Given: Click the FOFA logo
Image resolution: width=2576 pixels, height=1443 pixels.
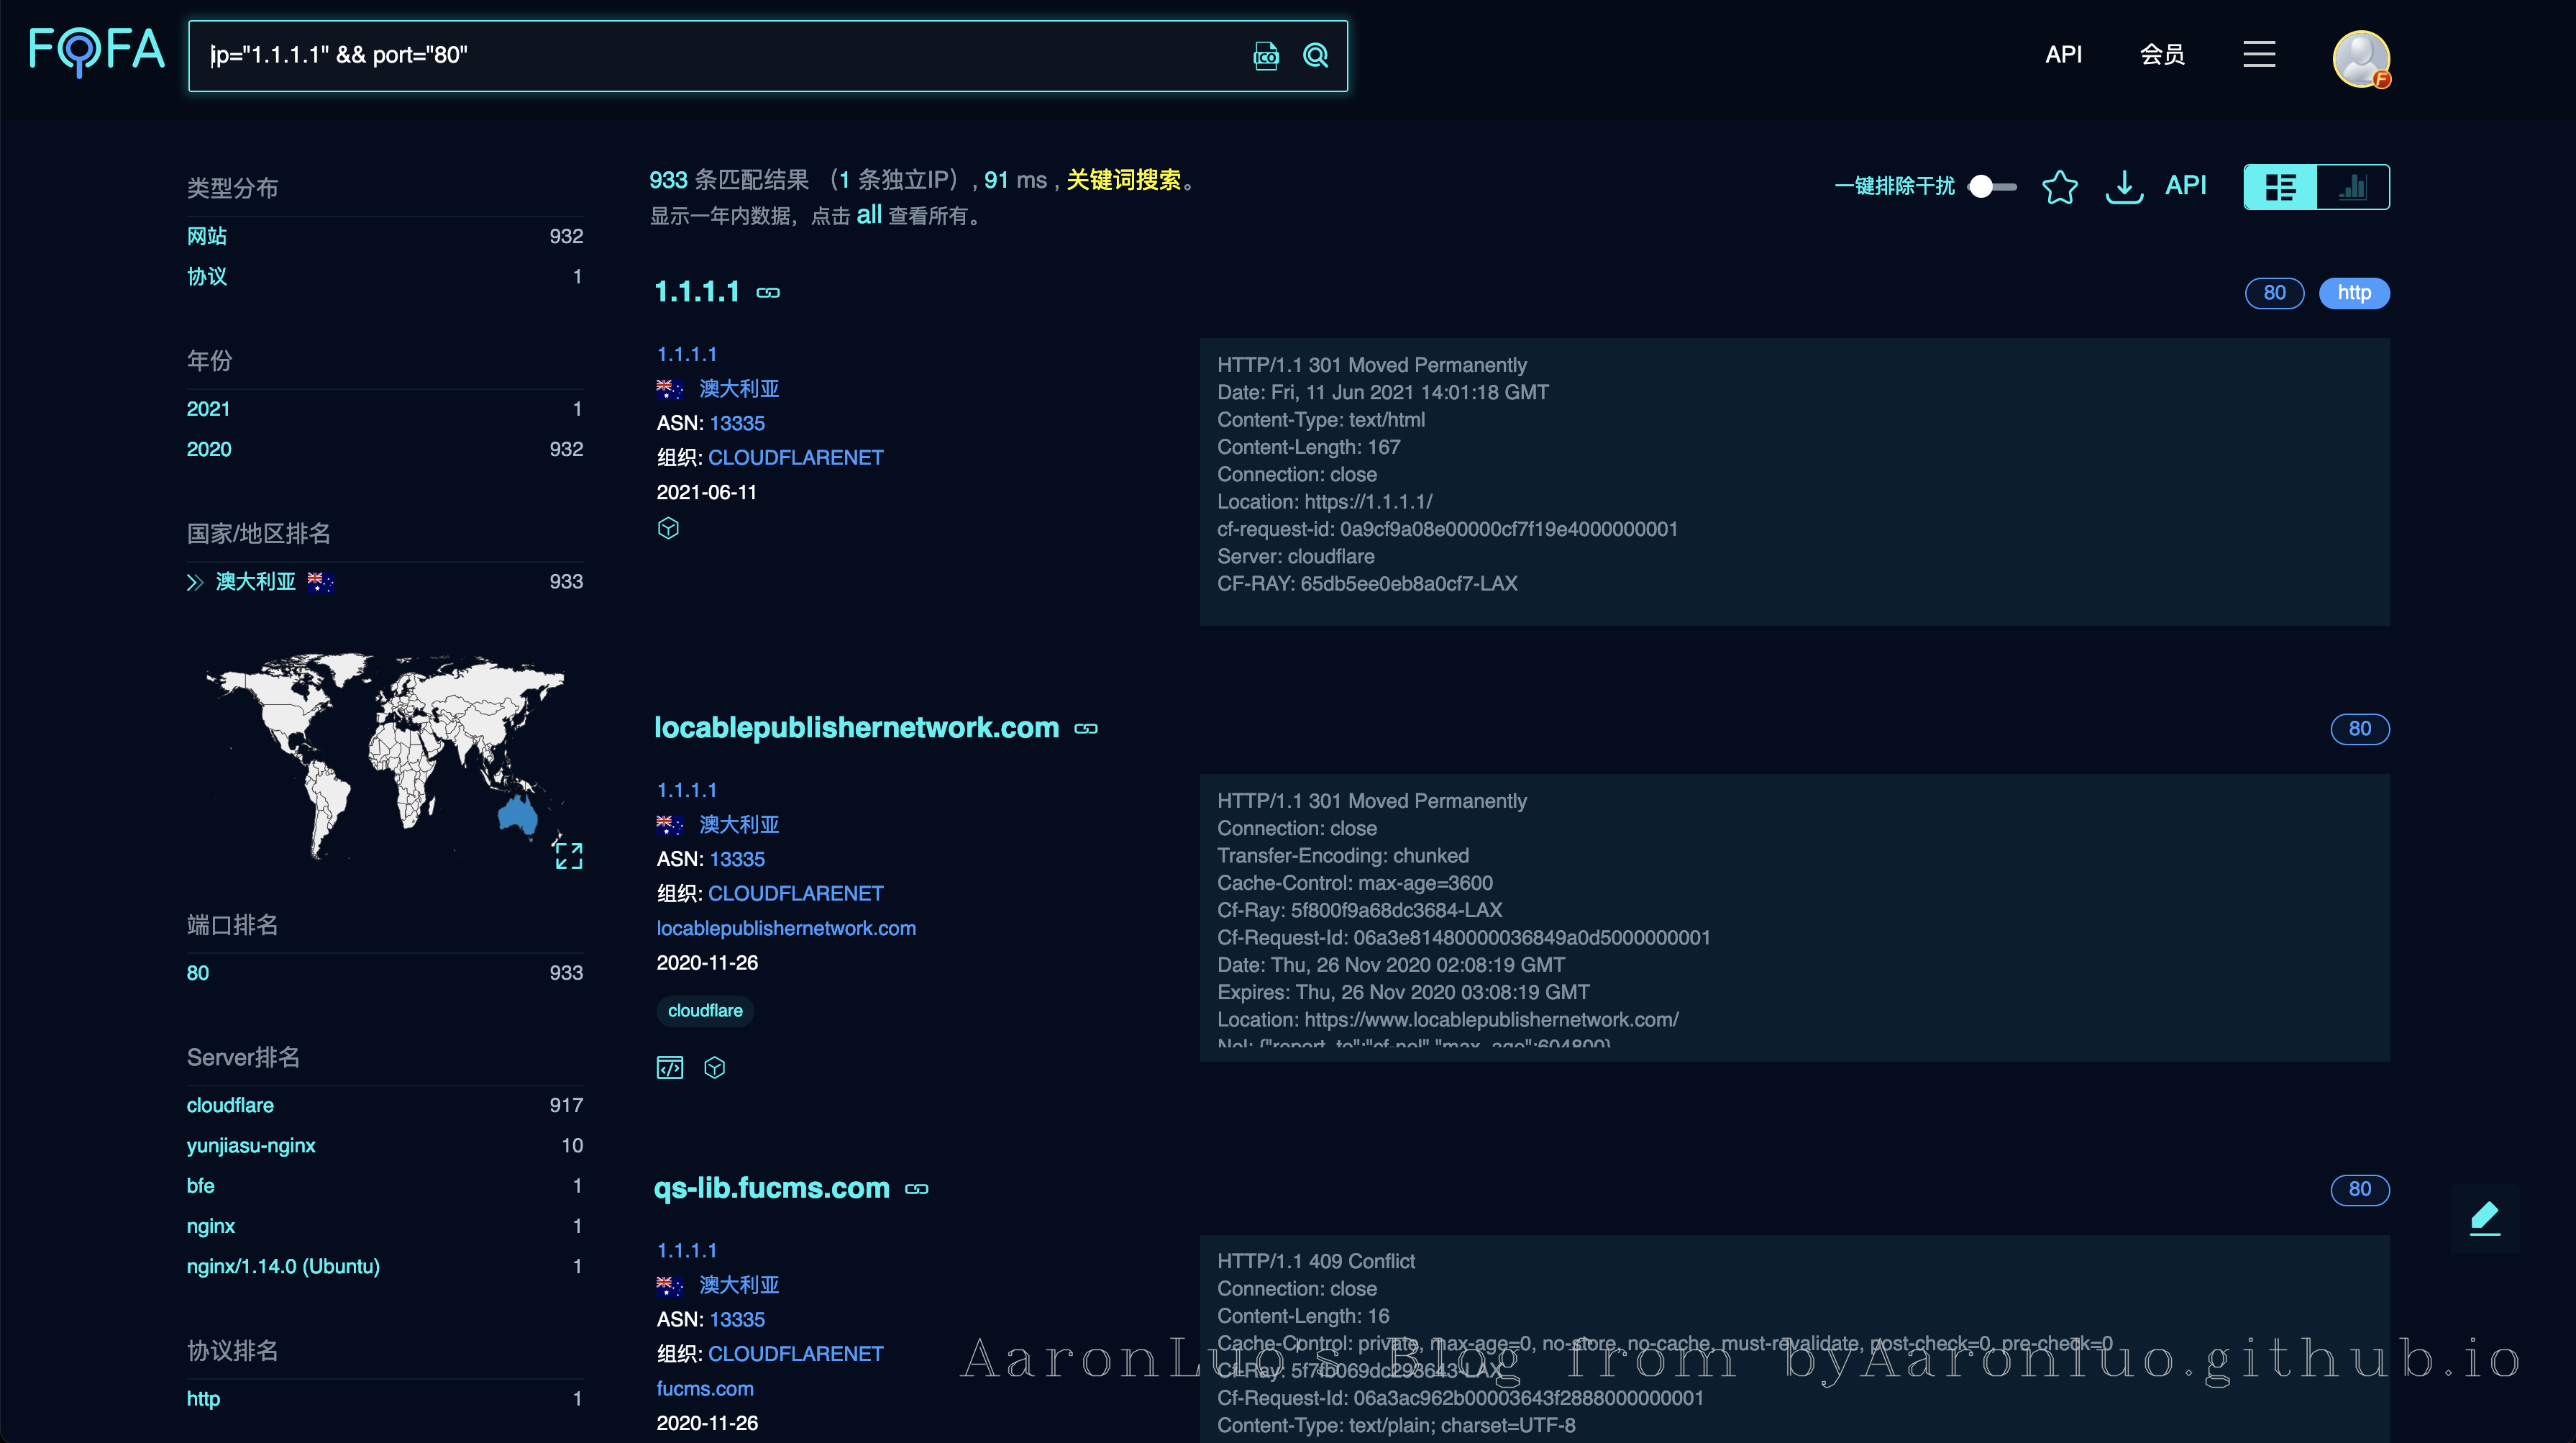Looking at the screenshot, I should [97, 52].
